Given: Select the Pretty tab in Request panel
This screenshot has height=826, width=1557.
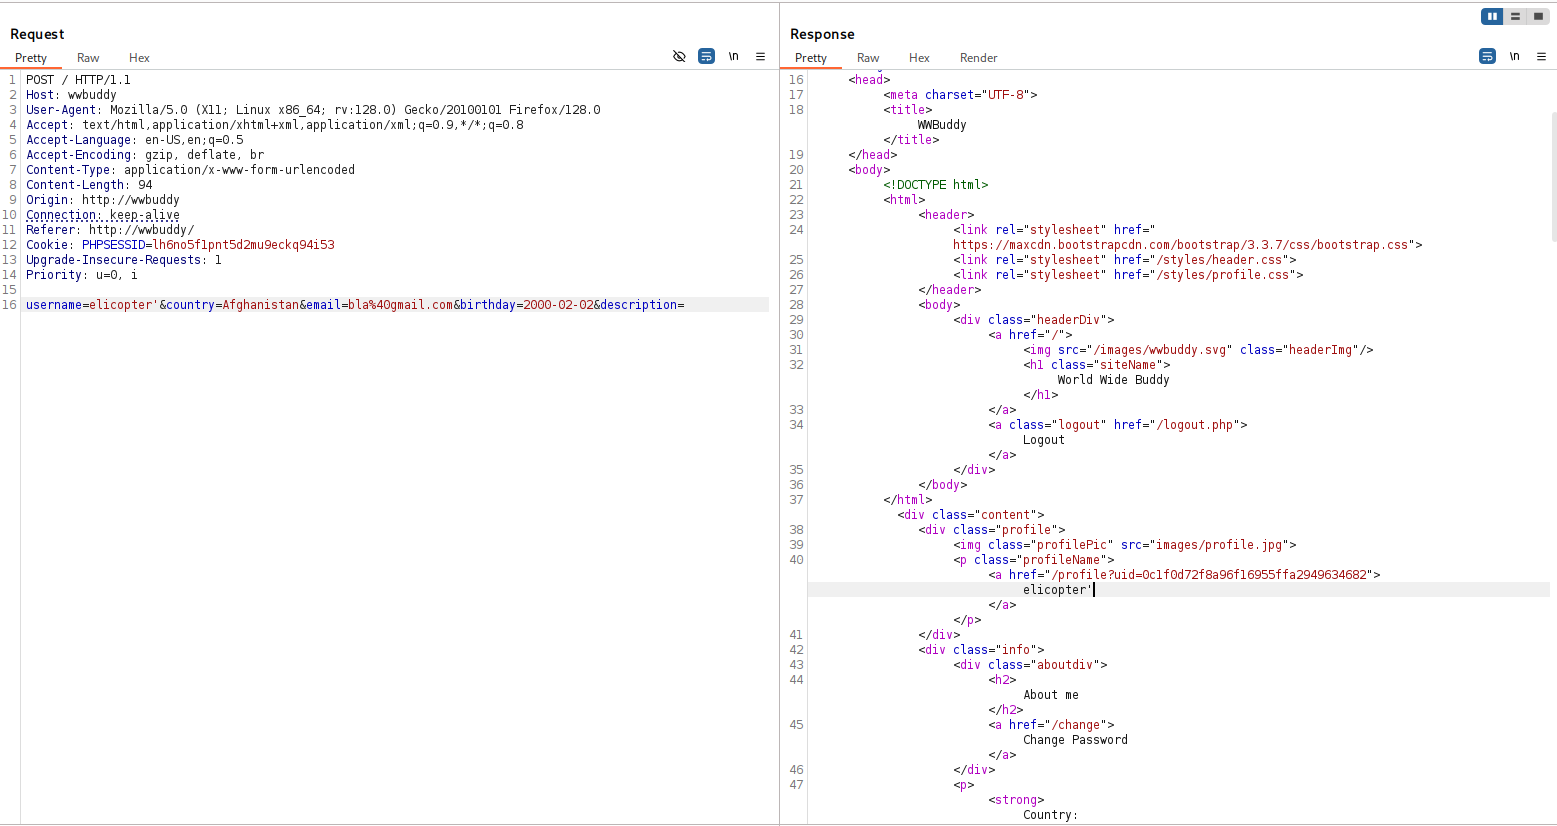Looking at the screenshot, I should [x=31, y=58].
